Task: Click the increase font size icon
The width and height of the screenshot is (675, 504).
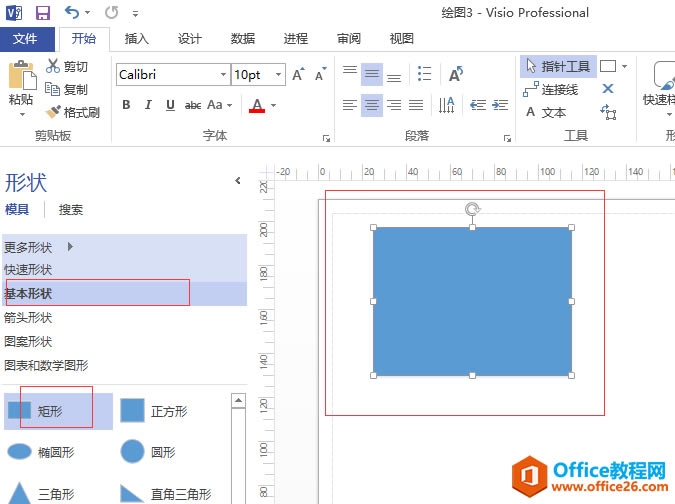Action: pos(298,74)
